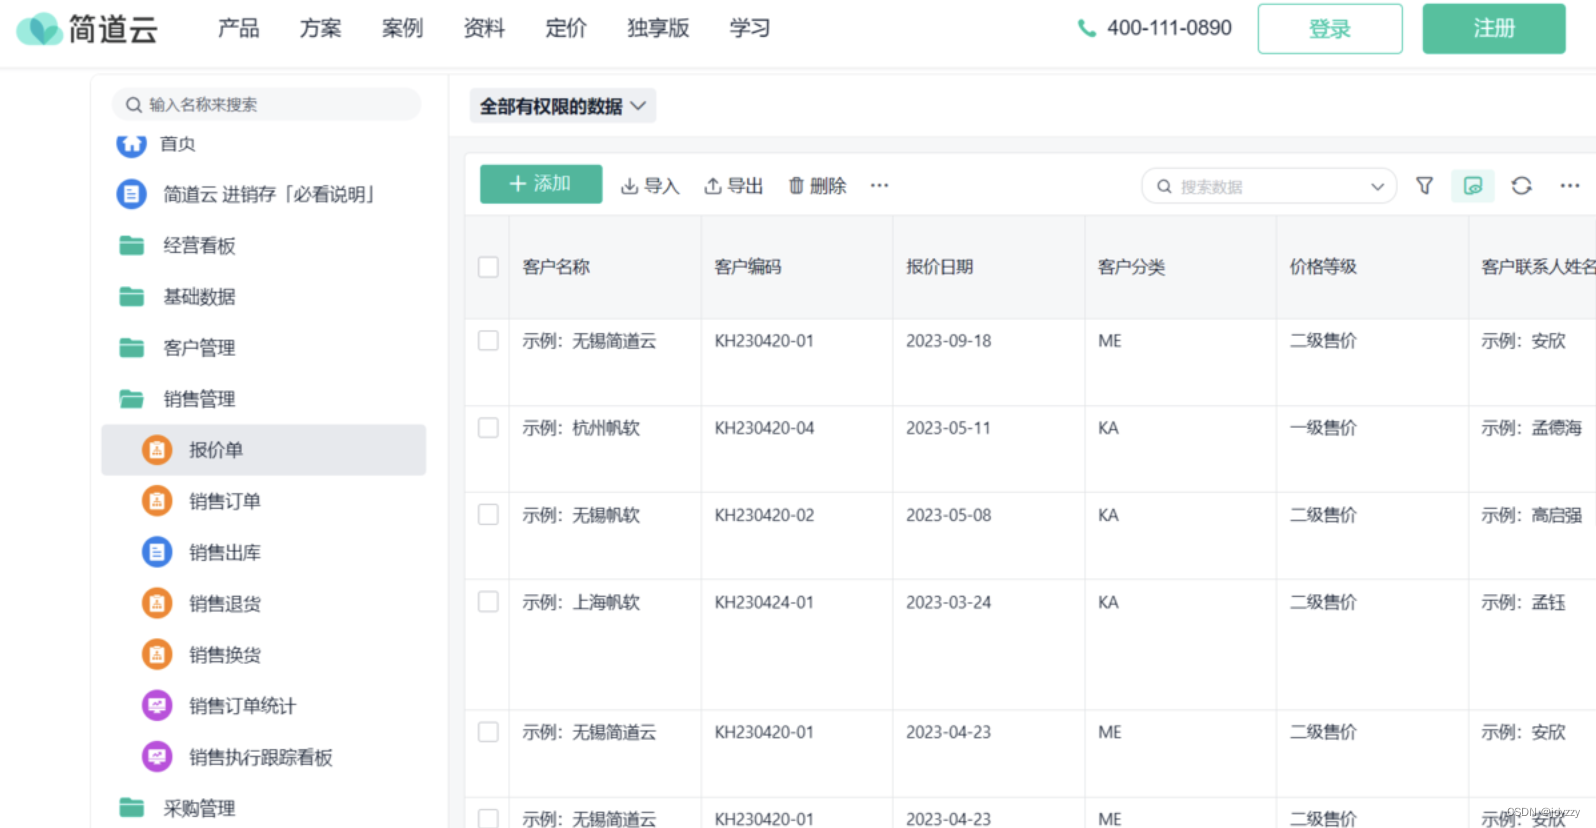Expand the search data field dropdown arrow

1377,187
